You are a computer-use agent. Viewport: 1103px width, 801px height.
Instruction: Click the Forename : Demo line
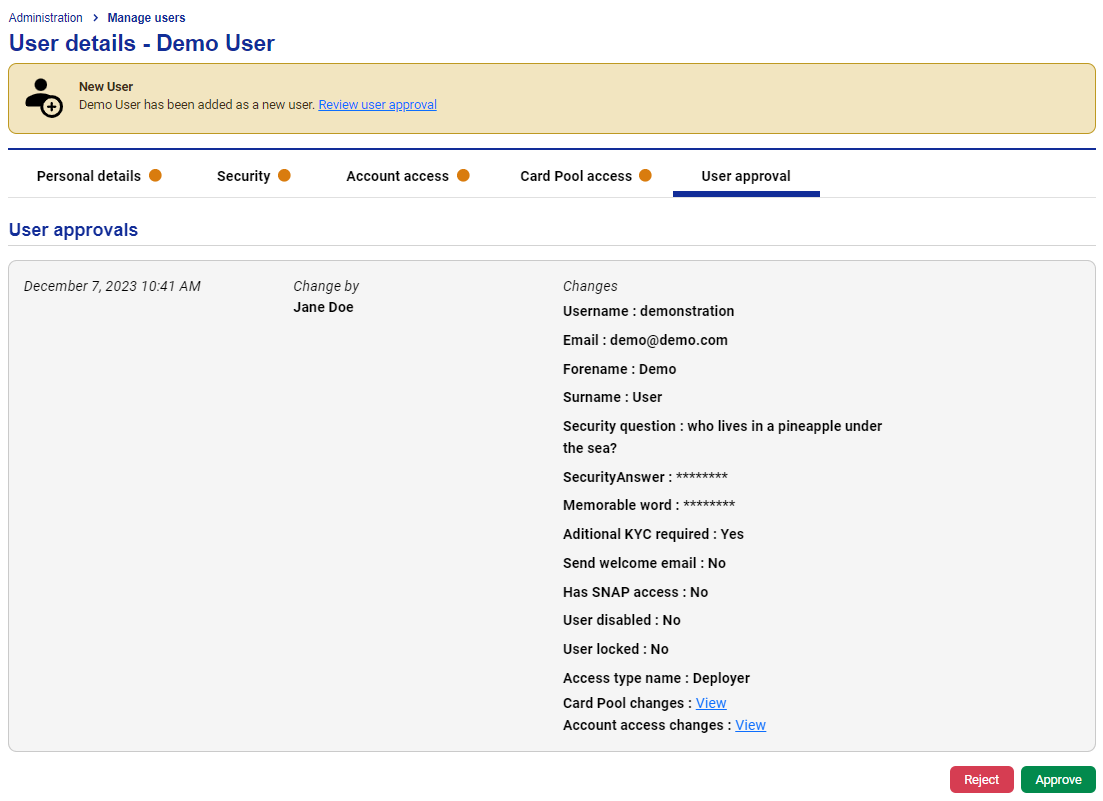click(x=620, y=369)
